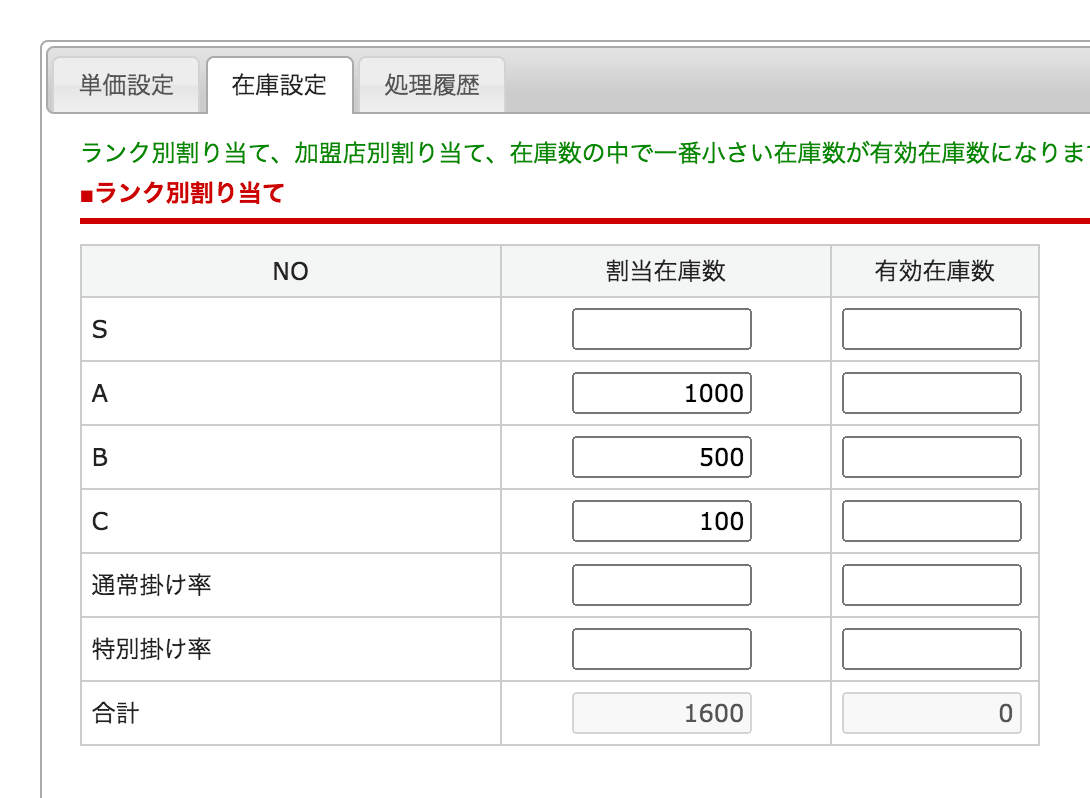Click the 割当在庫数 column header
Viewport: 1090px width, 798px height.
tap(665, 271)
